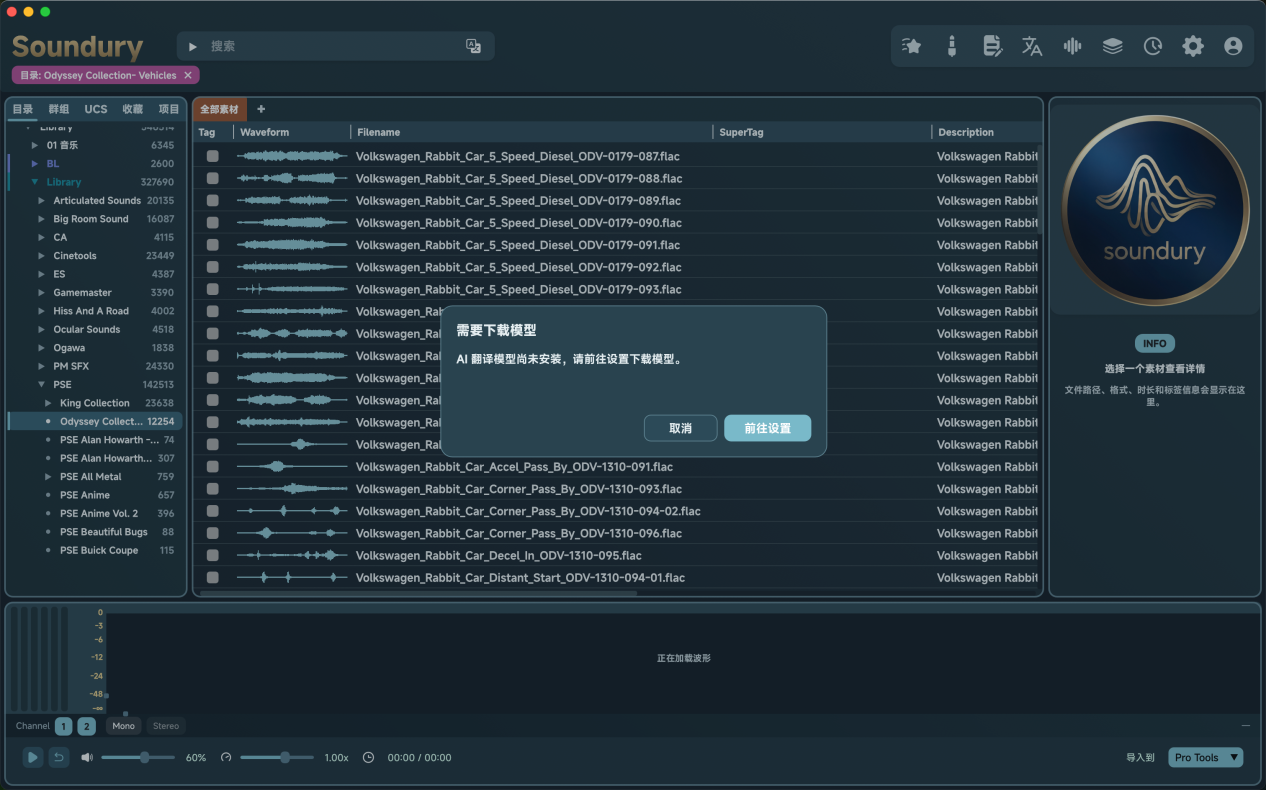
Task: Expand the BL folder arrow
Action: click(35, 164)
